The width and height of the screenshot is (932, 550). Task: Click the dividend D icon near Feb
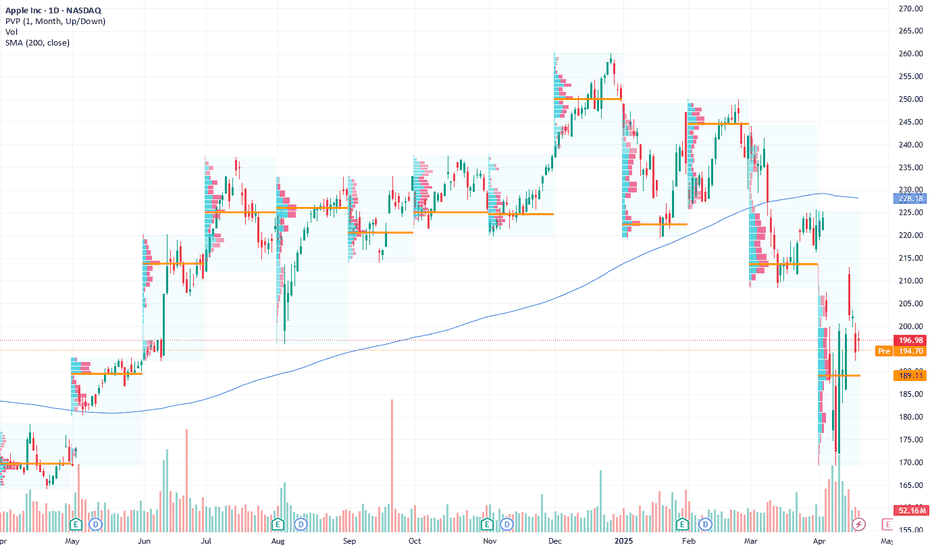pyautogui.click(x=705, y=524)
